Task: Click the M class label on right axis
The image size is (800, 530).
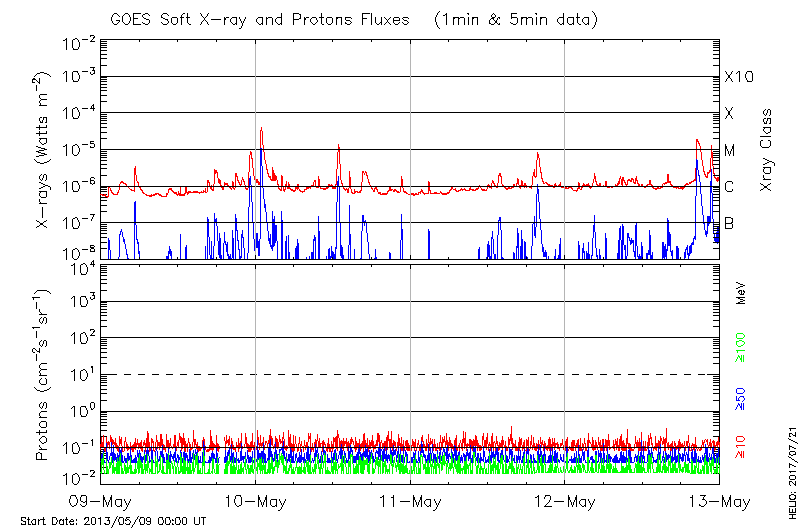Action: [730, 151]
